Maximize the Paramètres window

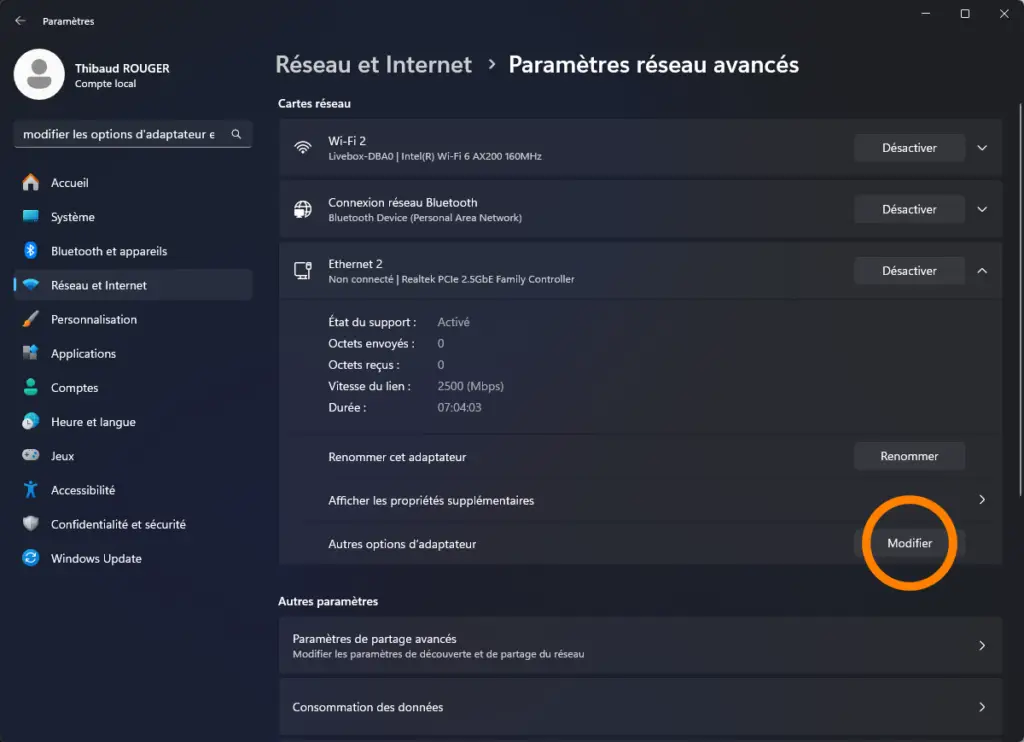[x=965, y=14]
